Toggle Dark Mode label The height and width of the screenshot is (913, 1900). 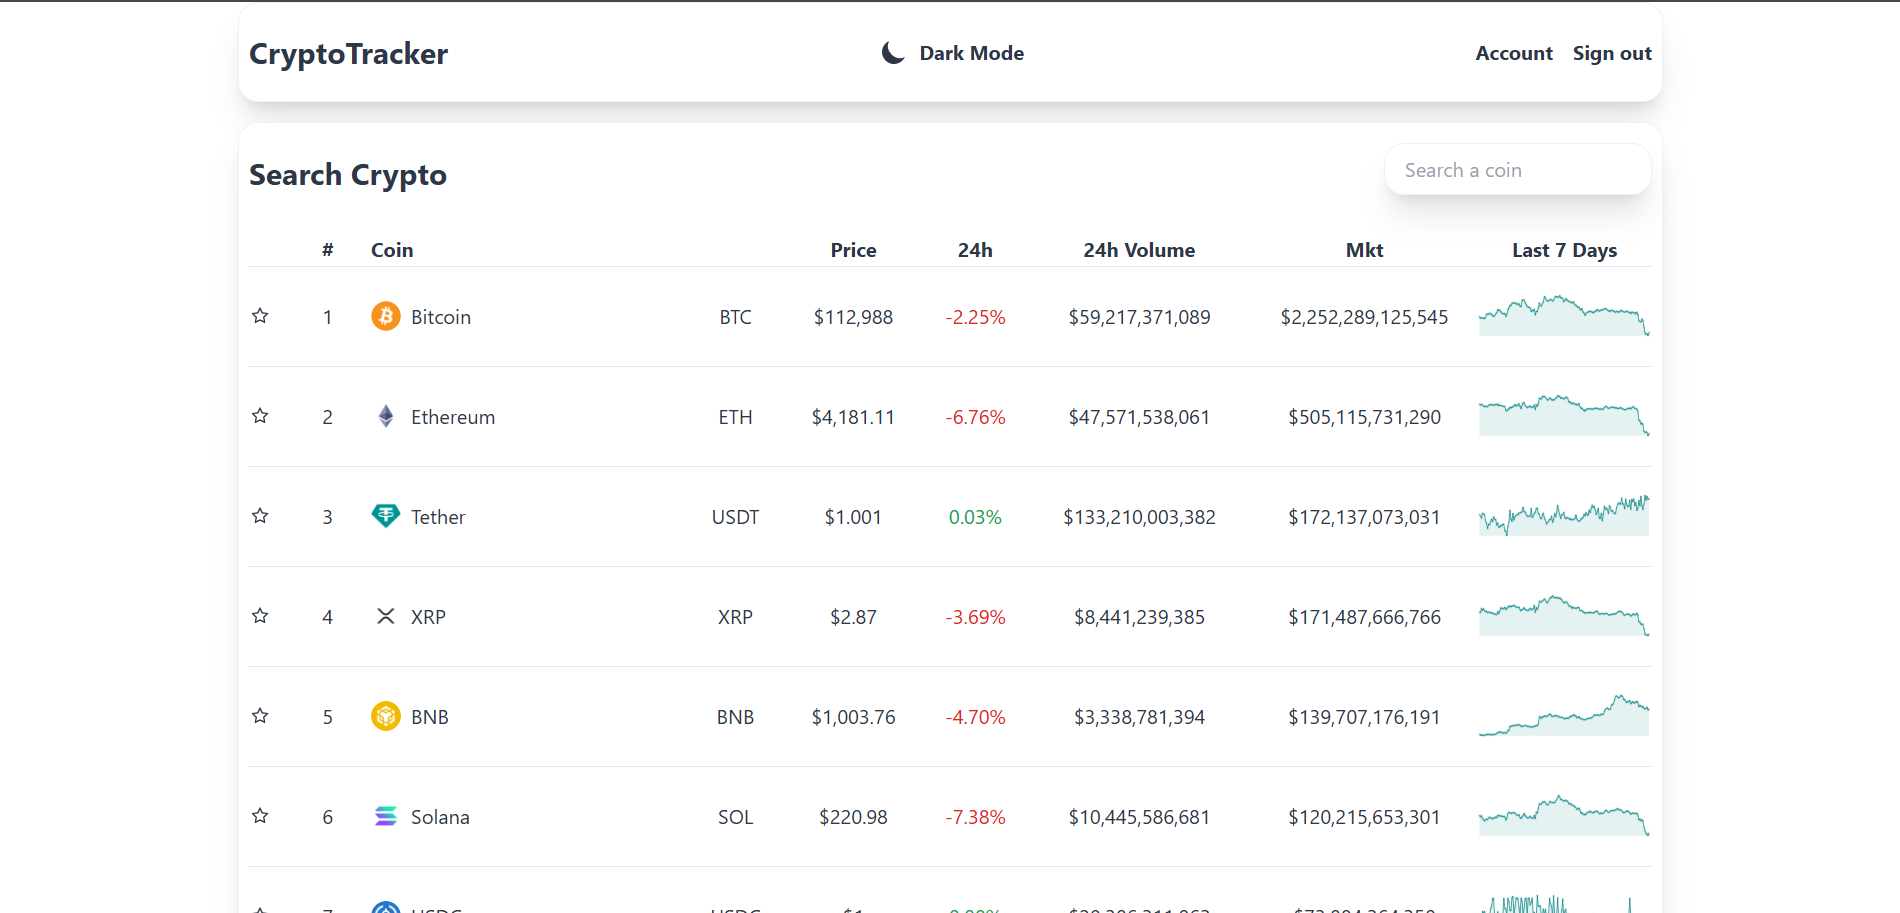click(971, 53)
